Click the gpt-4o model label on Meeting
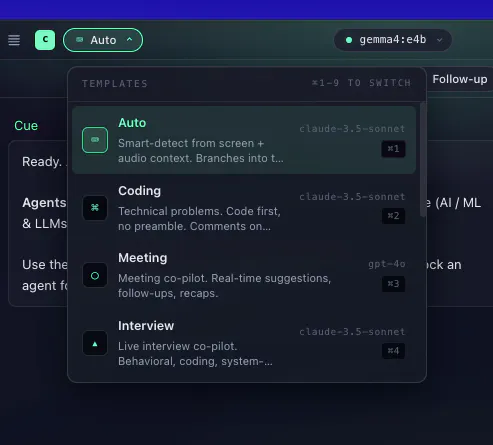 tap(387, 264)
